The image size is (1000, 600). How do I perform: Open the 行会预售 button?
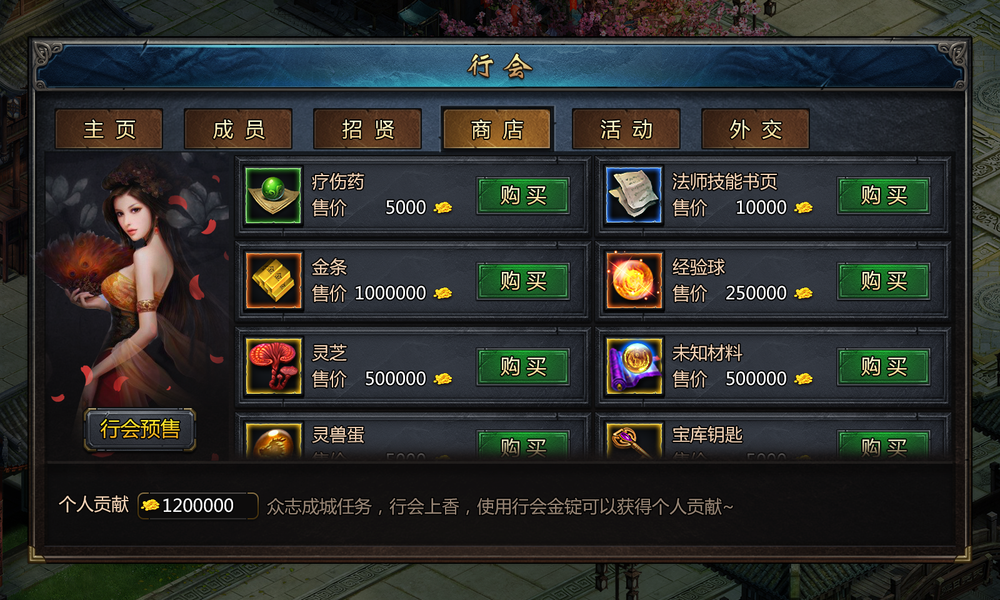tap(140, 429)
